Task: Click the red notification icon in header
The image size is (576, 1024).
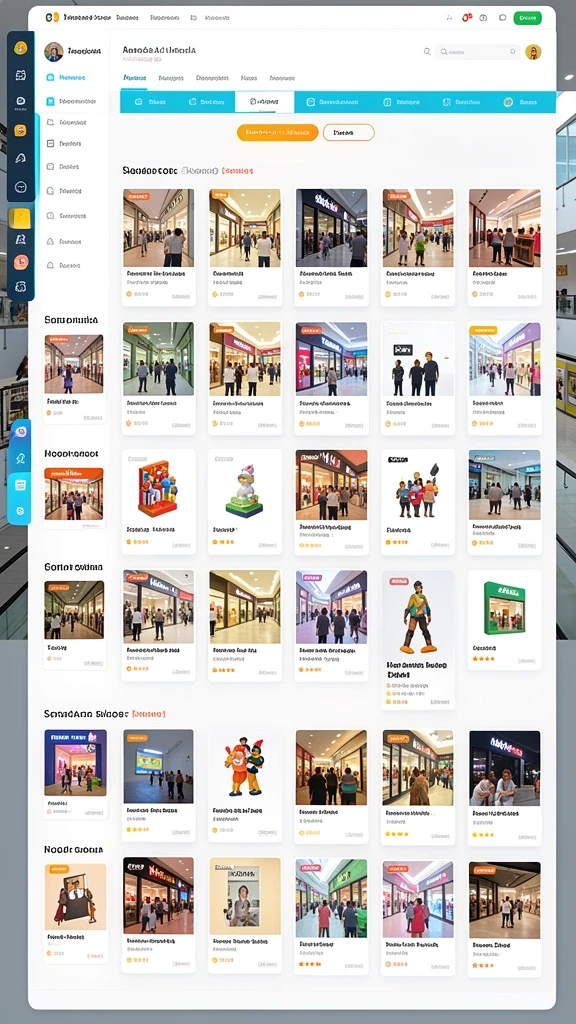Action: (x=467, y=18)
